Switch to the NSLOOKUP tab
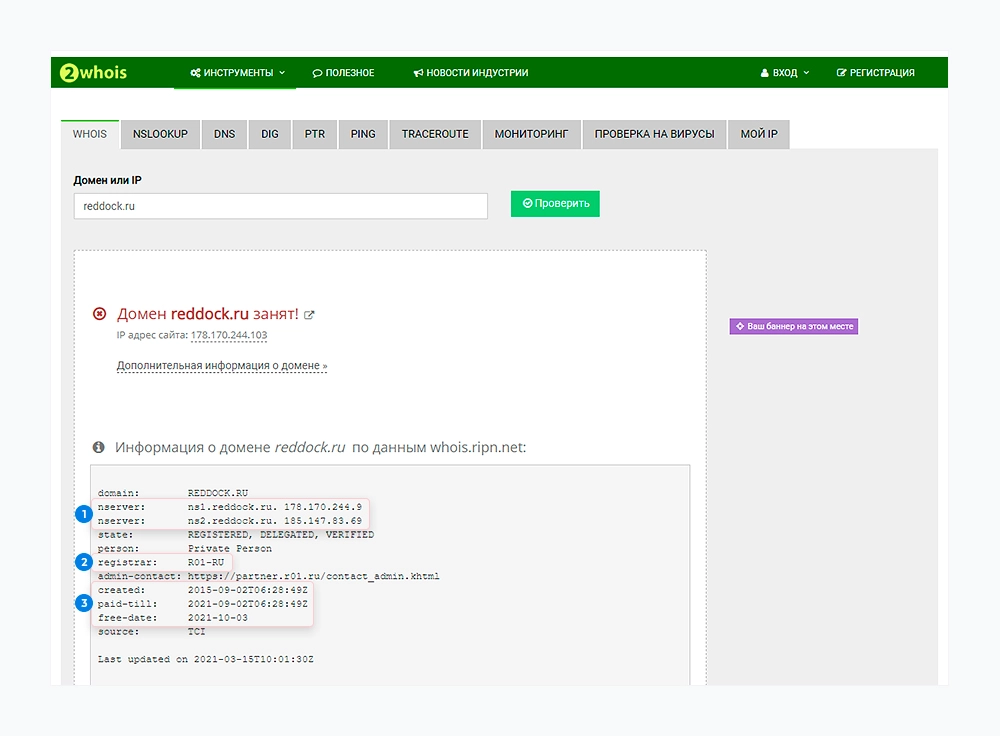This screenshot has height=736, width=1000. [x=160, y=134]
